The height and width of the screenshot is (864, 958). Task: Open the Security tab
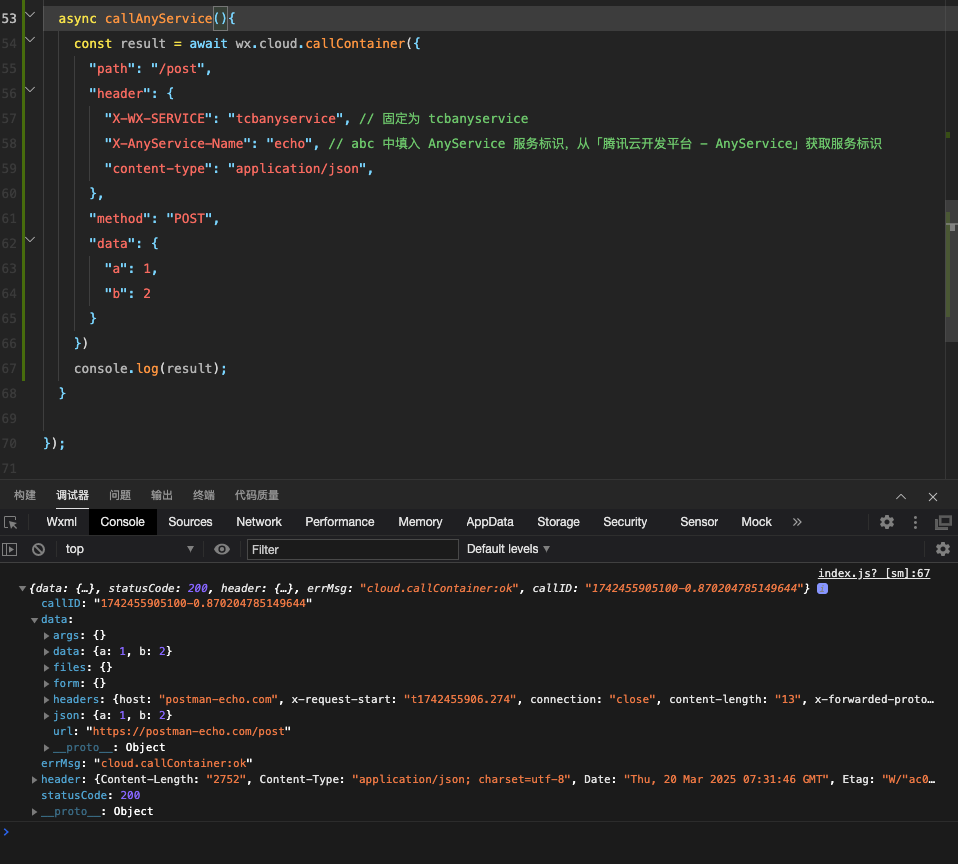pos(625,522)
